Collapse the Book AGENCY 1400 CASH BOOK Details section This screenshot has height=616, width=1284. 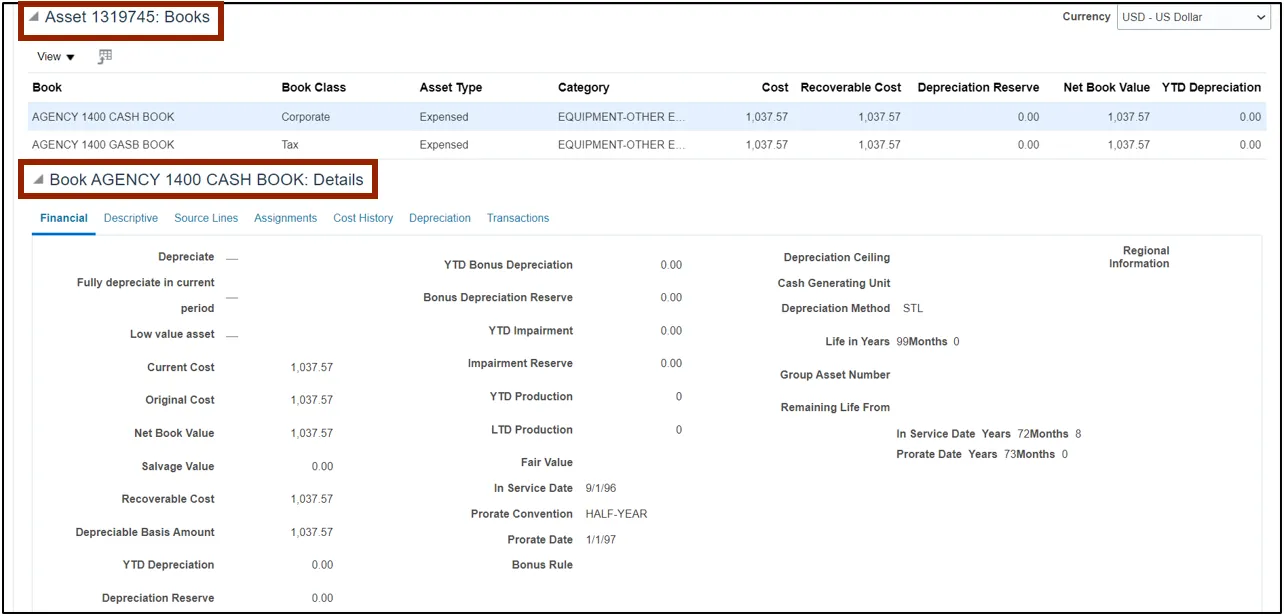tap(38, 181)
